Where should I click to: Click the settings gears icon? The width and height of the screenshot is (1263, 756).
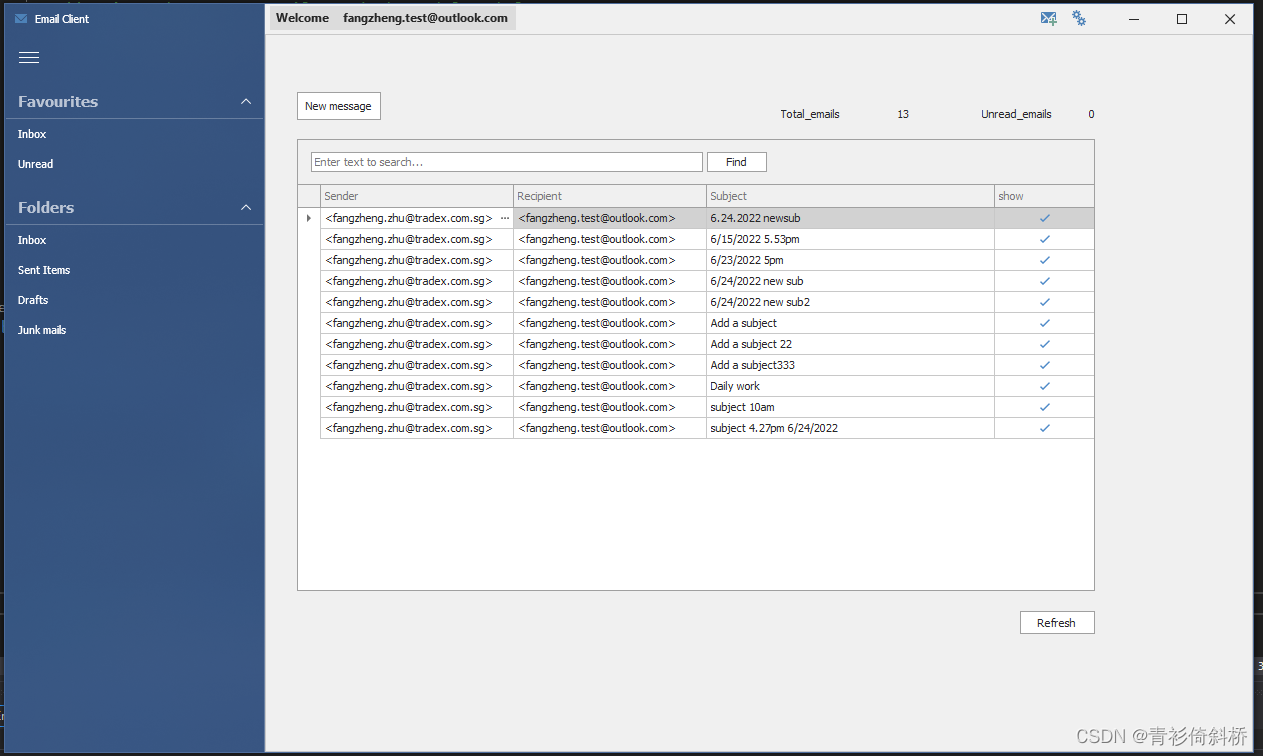click(x=1079, y=18)
